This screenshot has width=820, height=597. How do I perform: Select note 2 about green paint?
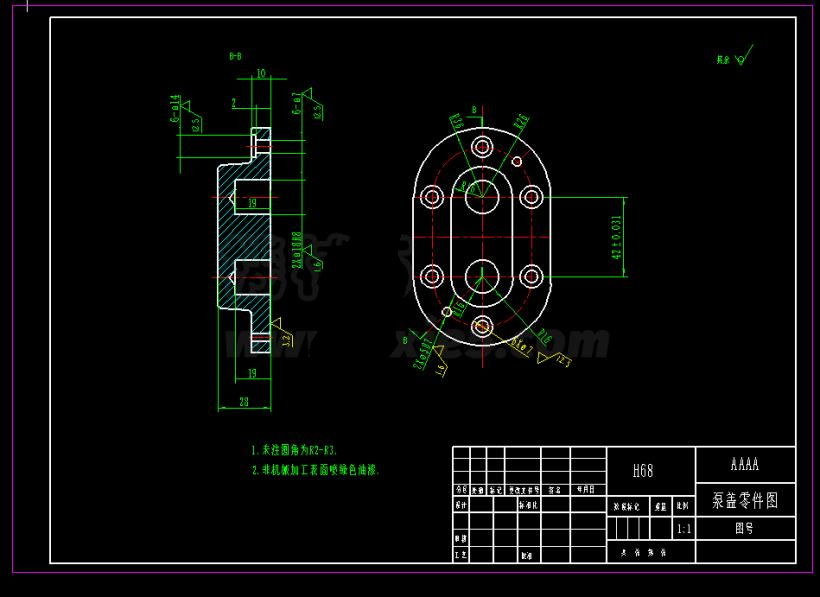click(315, 470)
